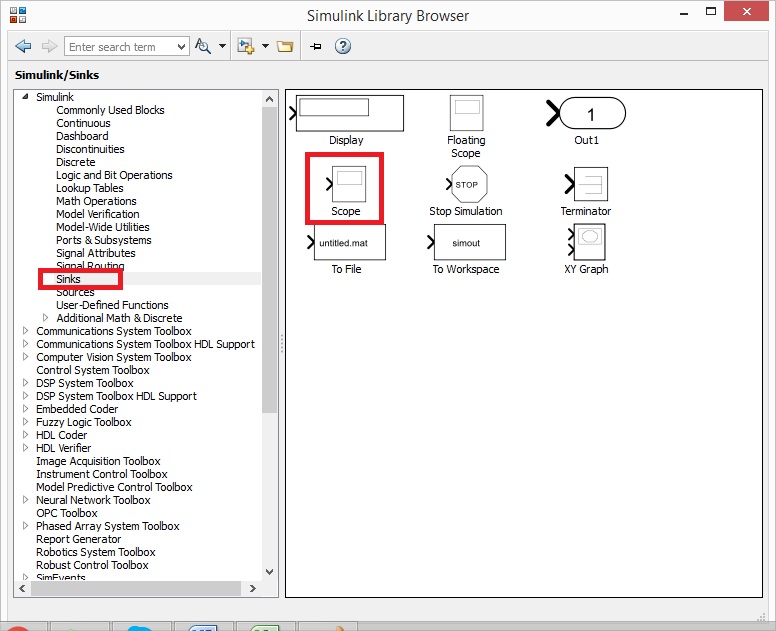Select Image Acquisition Toolbox
The width and height of the screenshot is (776, 631).
point(98,461)
